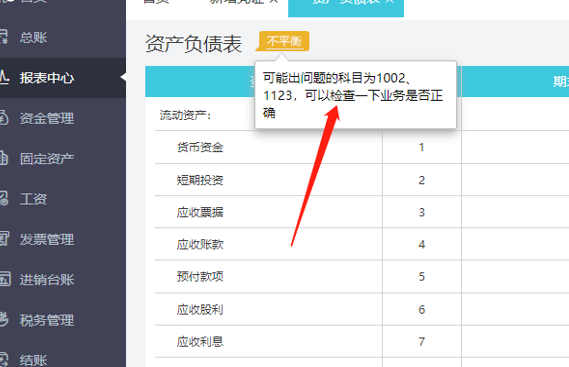The width and height of the screenshot is (569, 367).
Task: Click the 应收账款 row label
Action: [200, 244]
